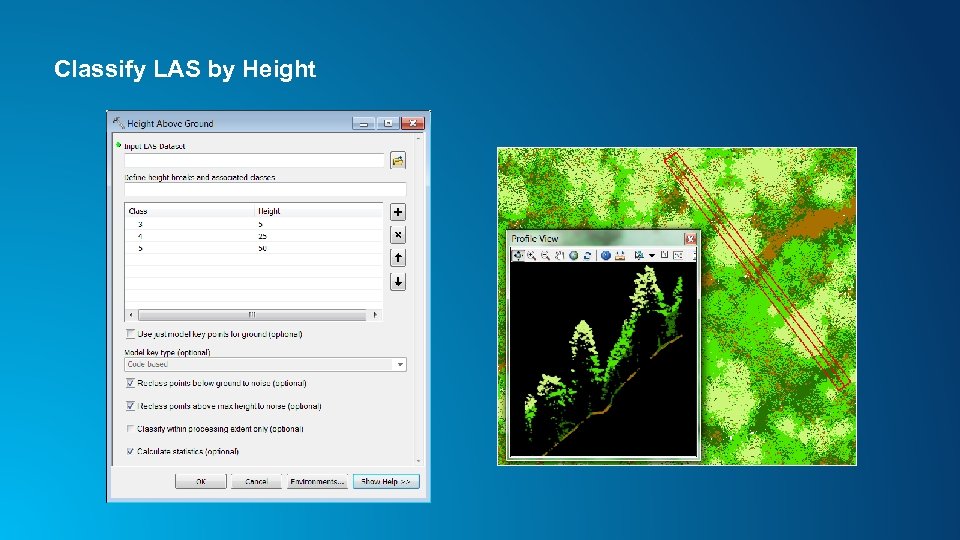960x540 pixels.
Task: Click the tool icon in the Height Above Ground title bar
Action: (x=118, y=122)
